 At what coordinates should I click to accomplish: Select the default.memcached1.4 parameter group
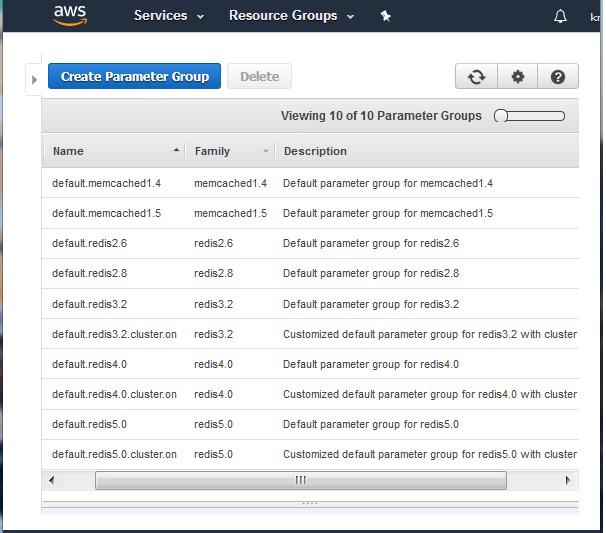(106, 183)
